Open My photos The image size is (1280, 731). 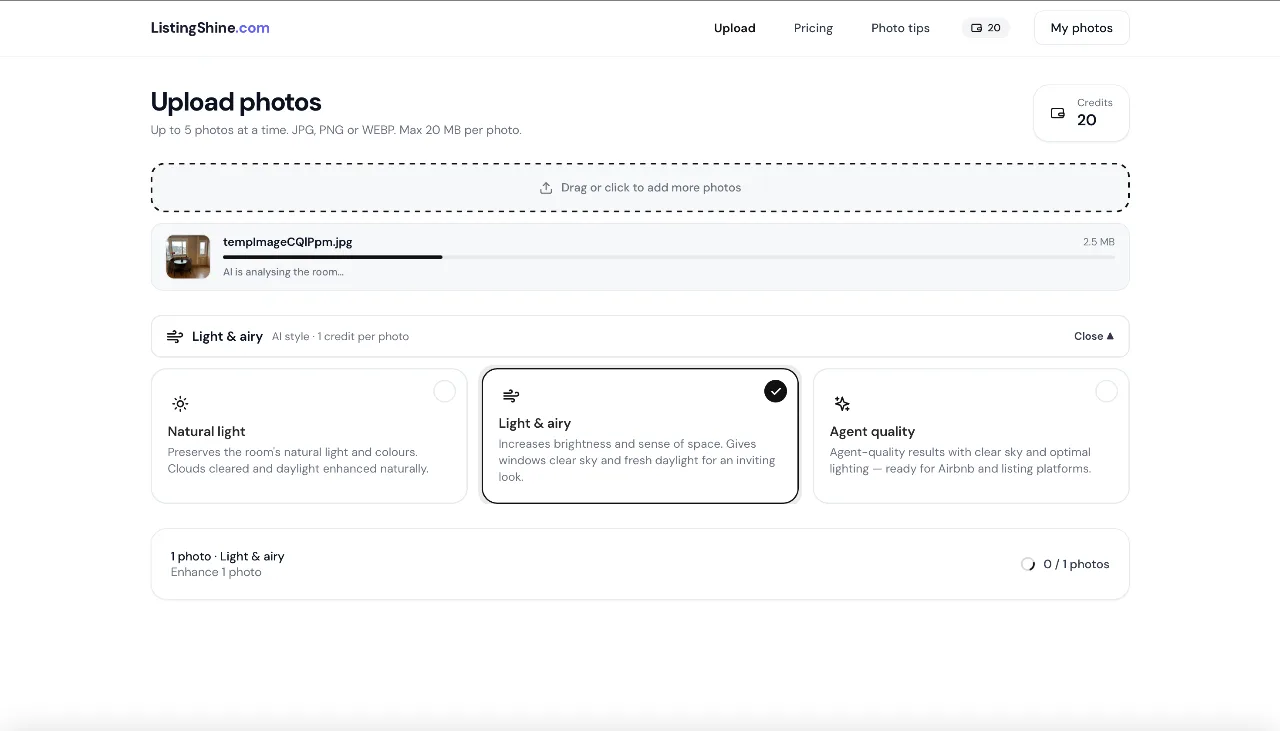pyautogui.click(x=1081, y=28)
